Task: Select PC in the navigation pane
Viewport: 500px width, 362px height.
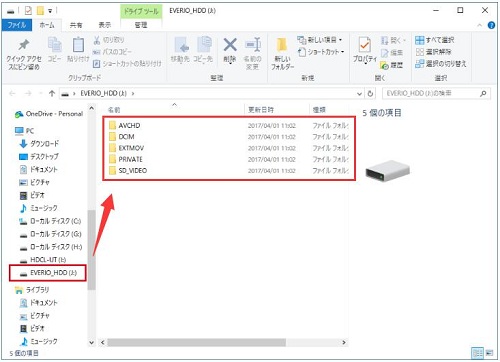Action: 24,131
